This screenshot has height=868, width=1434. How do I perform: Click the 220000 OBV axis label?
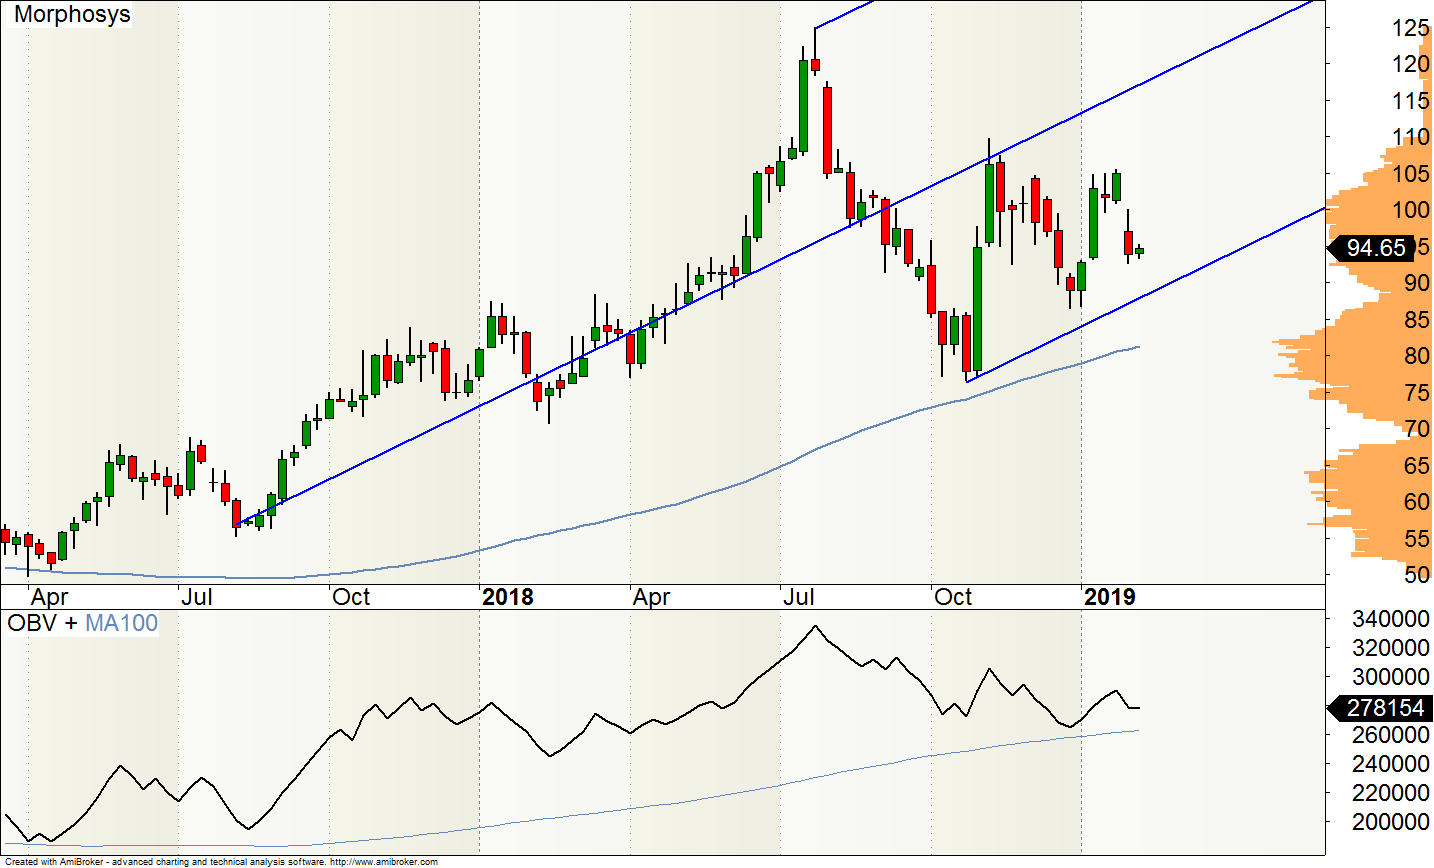pyautogui.click(x=1390, y=793)
